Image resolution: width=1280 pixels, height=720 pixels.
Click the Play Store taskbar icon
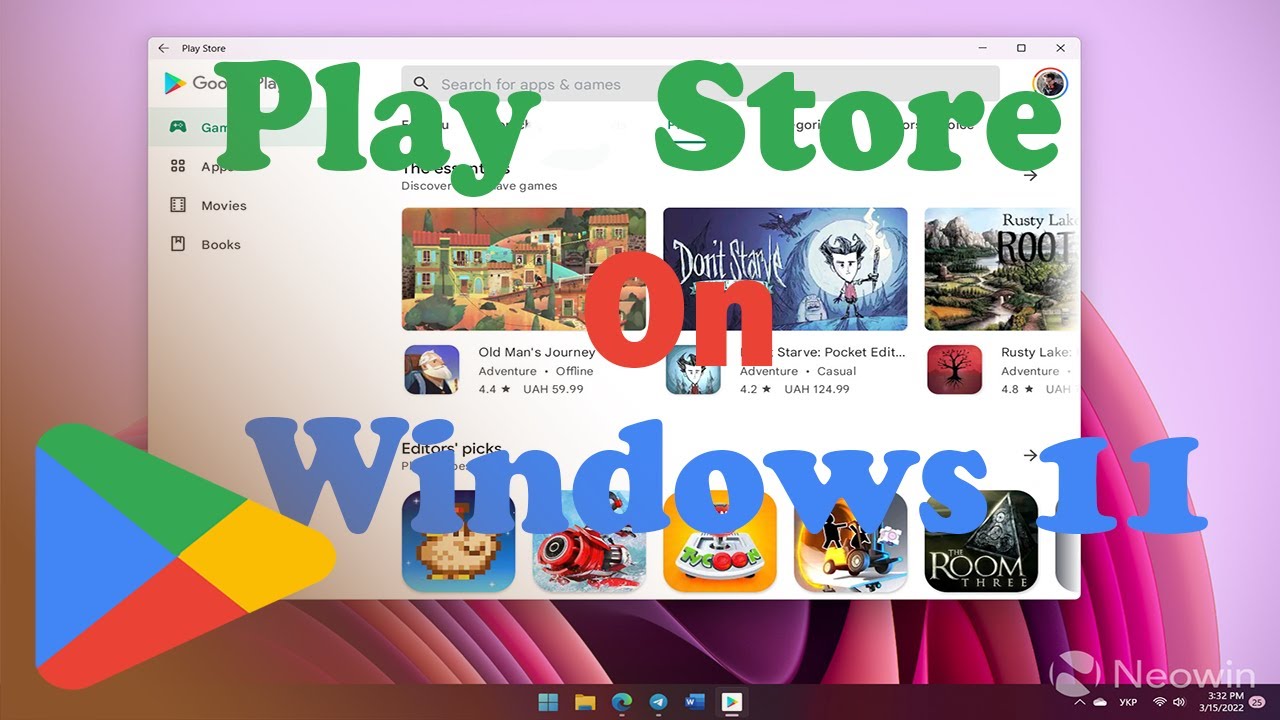tap(731, 702)
